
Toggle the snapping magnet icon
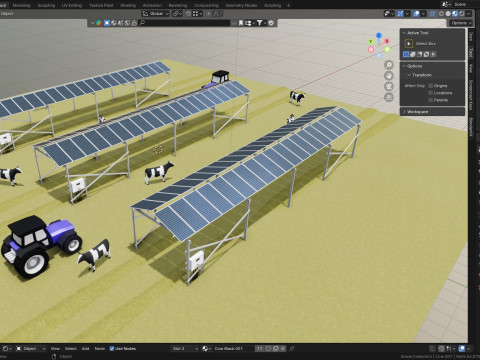pos(188,14)
